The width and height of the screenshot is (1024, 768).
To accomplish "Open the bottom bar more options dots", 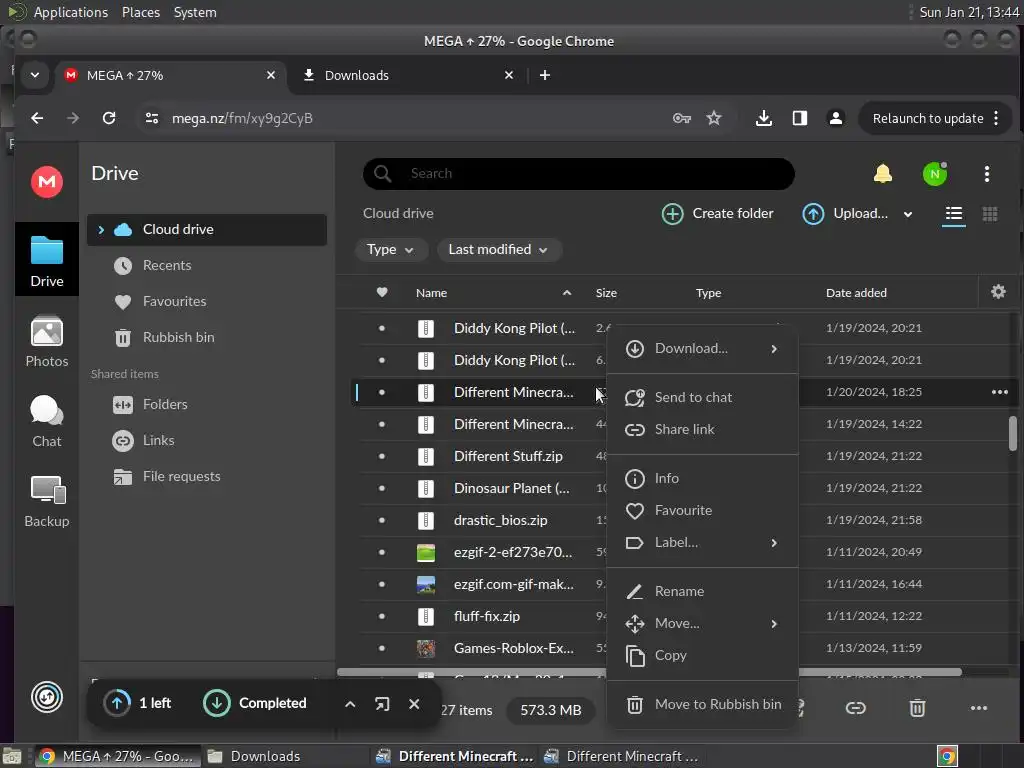I will (x=978, y=708).
